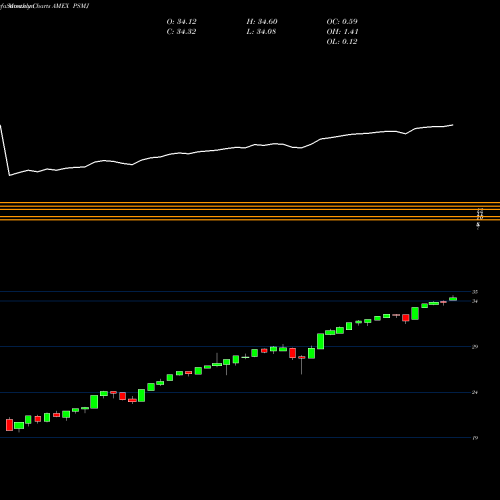Click the topmost orange horizontal line
Screen dimensions: 500x500
[x=250, y=203]
